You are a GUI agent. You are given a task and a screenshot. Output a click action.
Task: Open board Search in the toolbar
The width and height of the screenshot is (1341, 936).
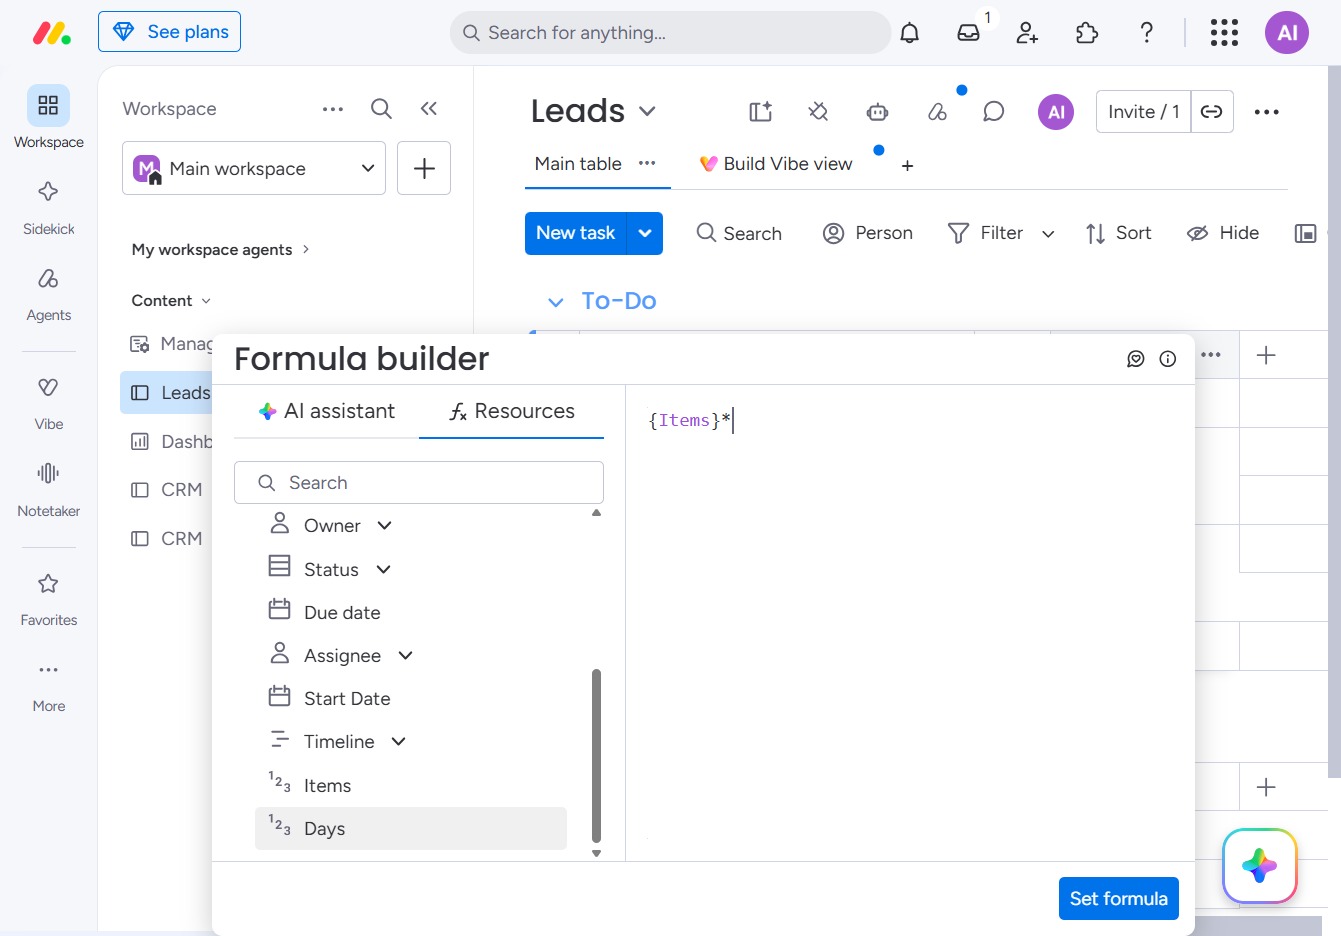(739, 233)
